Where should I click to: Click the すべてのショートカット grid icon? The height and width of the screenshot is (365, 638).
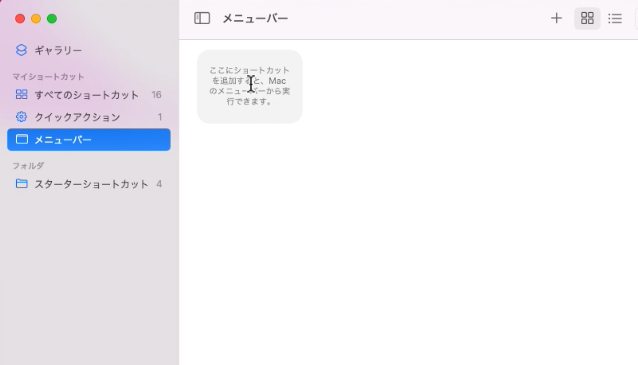click(x=22, y=94)
